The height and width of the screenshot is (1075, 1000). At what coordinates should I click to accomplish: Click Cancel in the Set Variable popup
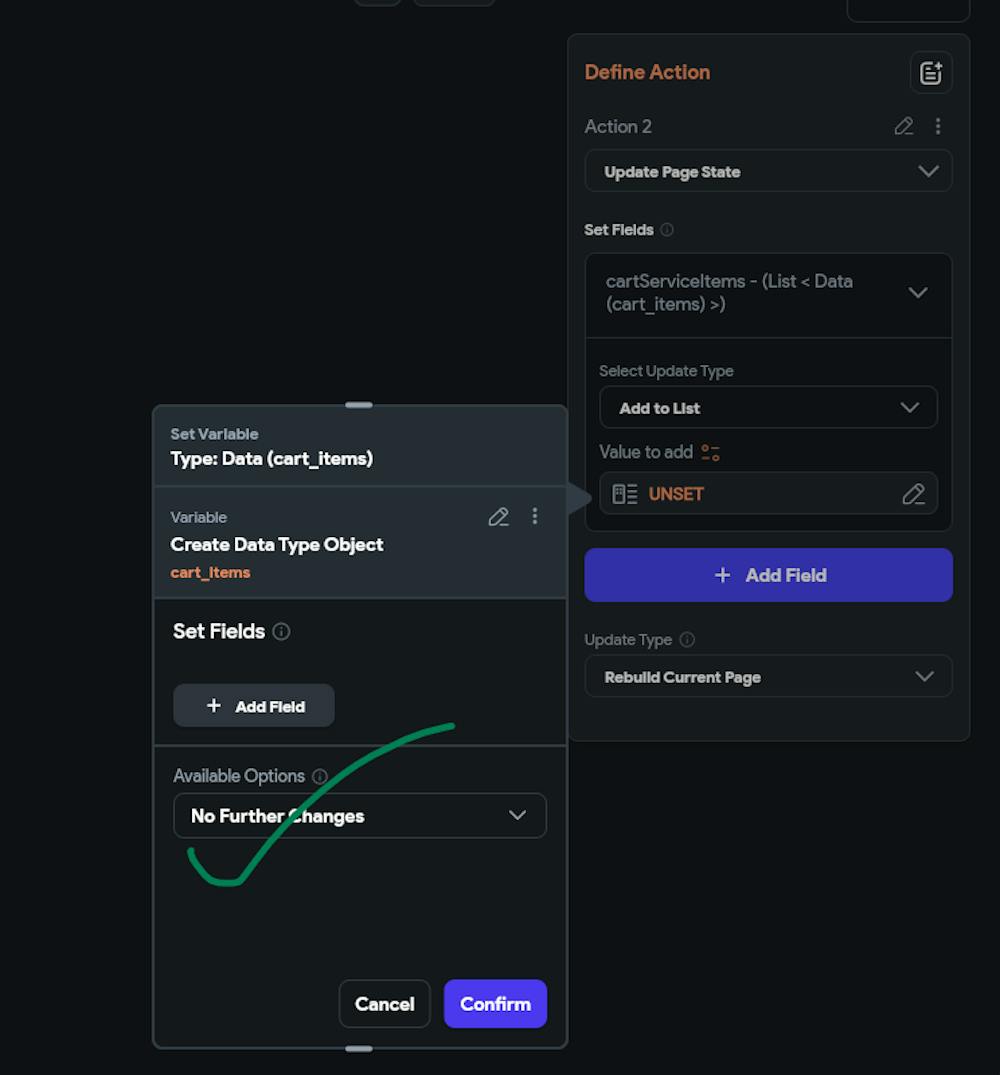click(x=384, y=1004)
